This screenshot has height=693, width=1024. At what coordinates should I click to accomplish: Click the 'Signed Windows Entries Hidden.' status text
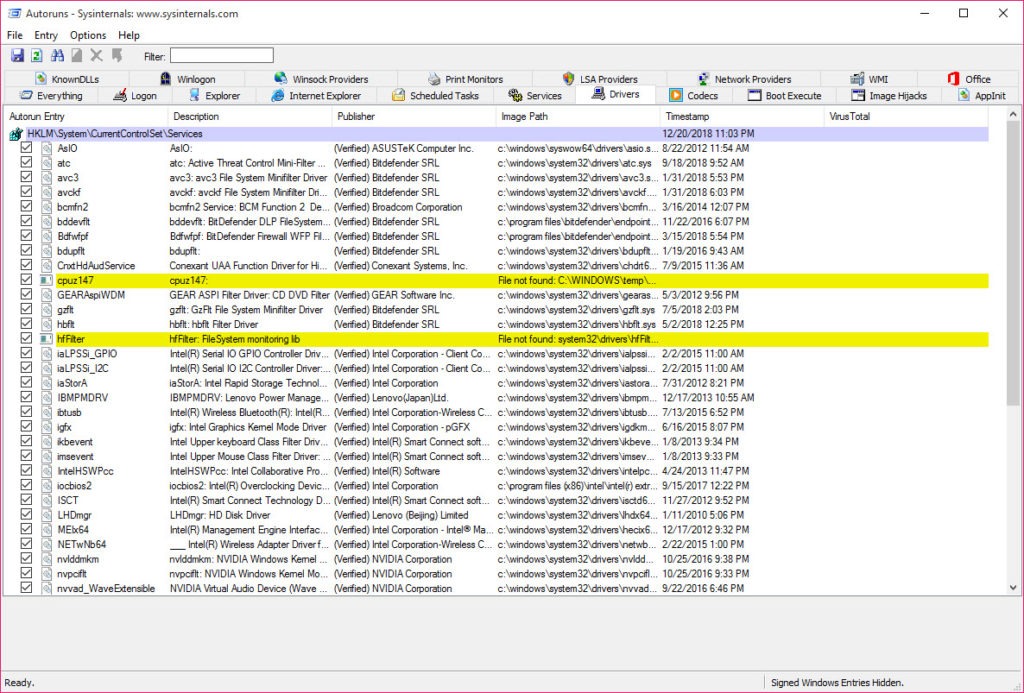[837, 683]
